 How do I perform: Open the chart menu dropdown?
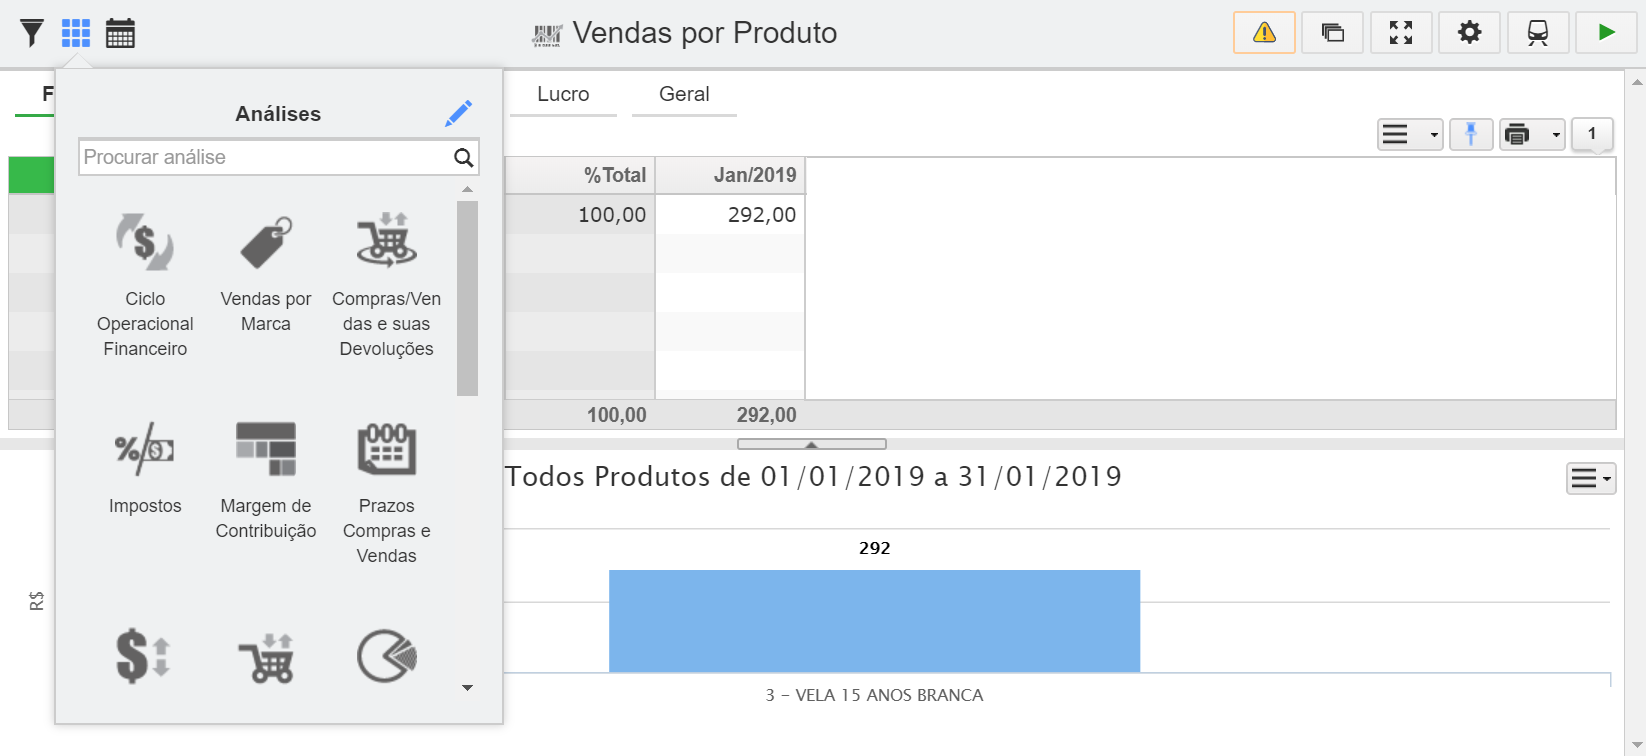tap(1591, 479)
